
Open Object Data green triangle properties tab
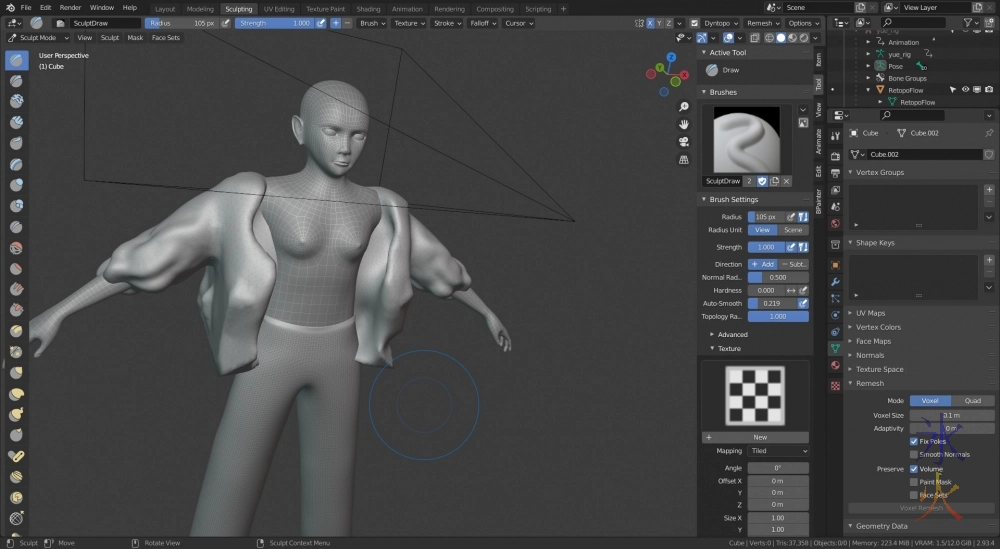click(836, 348)
